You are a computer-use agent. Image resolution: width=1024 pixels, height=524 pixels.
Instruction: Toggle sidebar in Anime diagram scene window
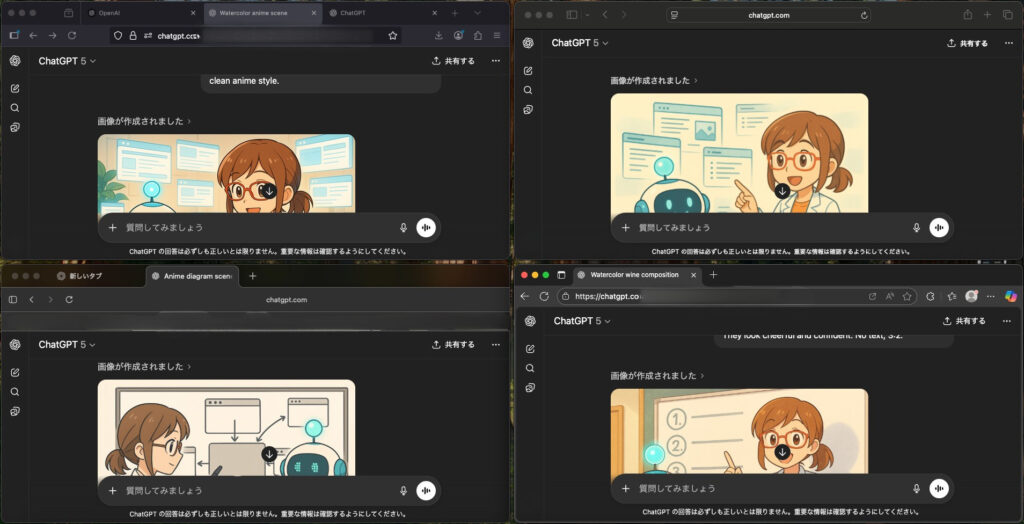[x=13, y=299]
